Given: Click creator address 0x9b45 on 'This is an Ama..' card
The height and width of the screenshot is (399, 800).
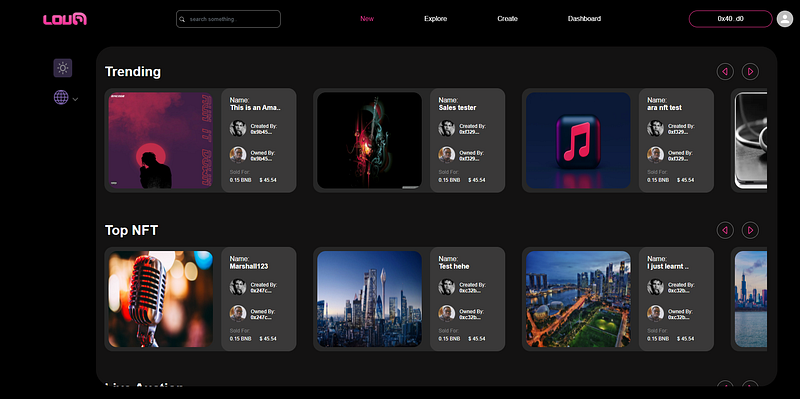Looking at the screenshot, I should (x=261, y=132).
